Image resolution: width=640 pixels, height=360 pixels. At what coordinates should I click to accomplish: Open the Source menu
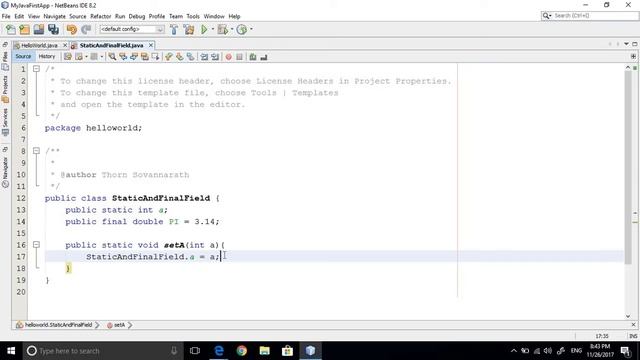tap(78, 16)
